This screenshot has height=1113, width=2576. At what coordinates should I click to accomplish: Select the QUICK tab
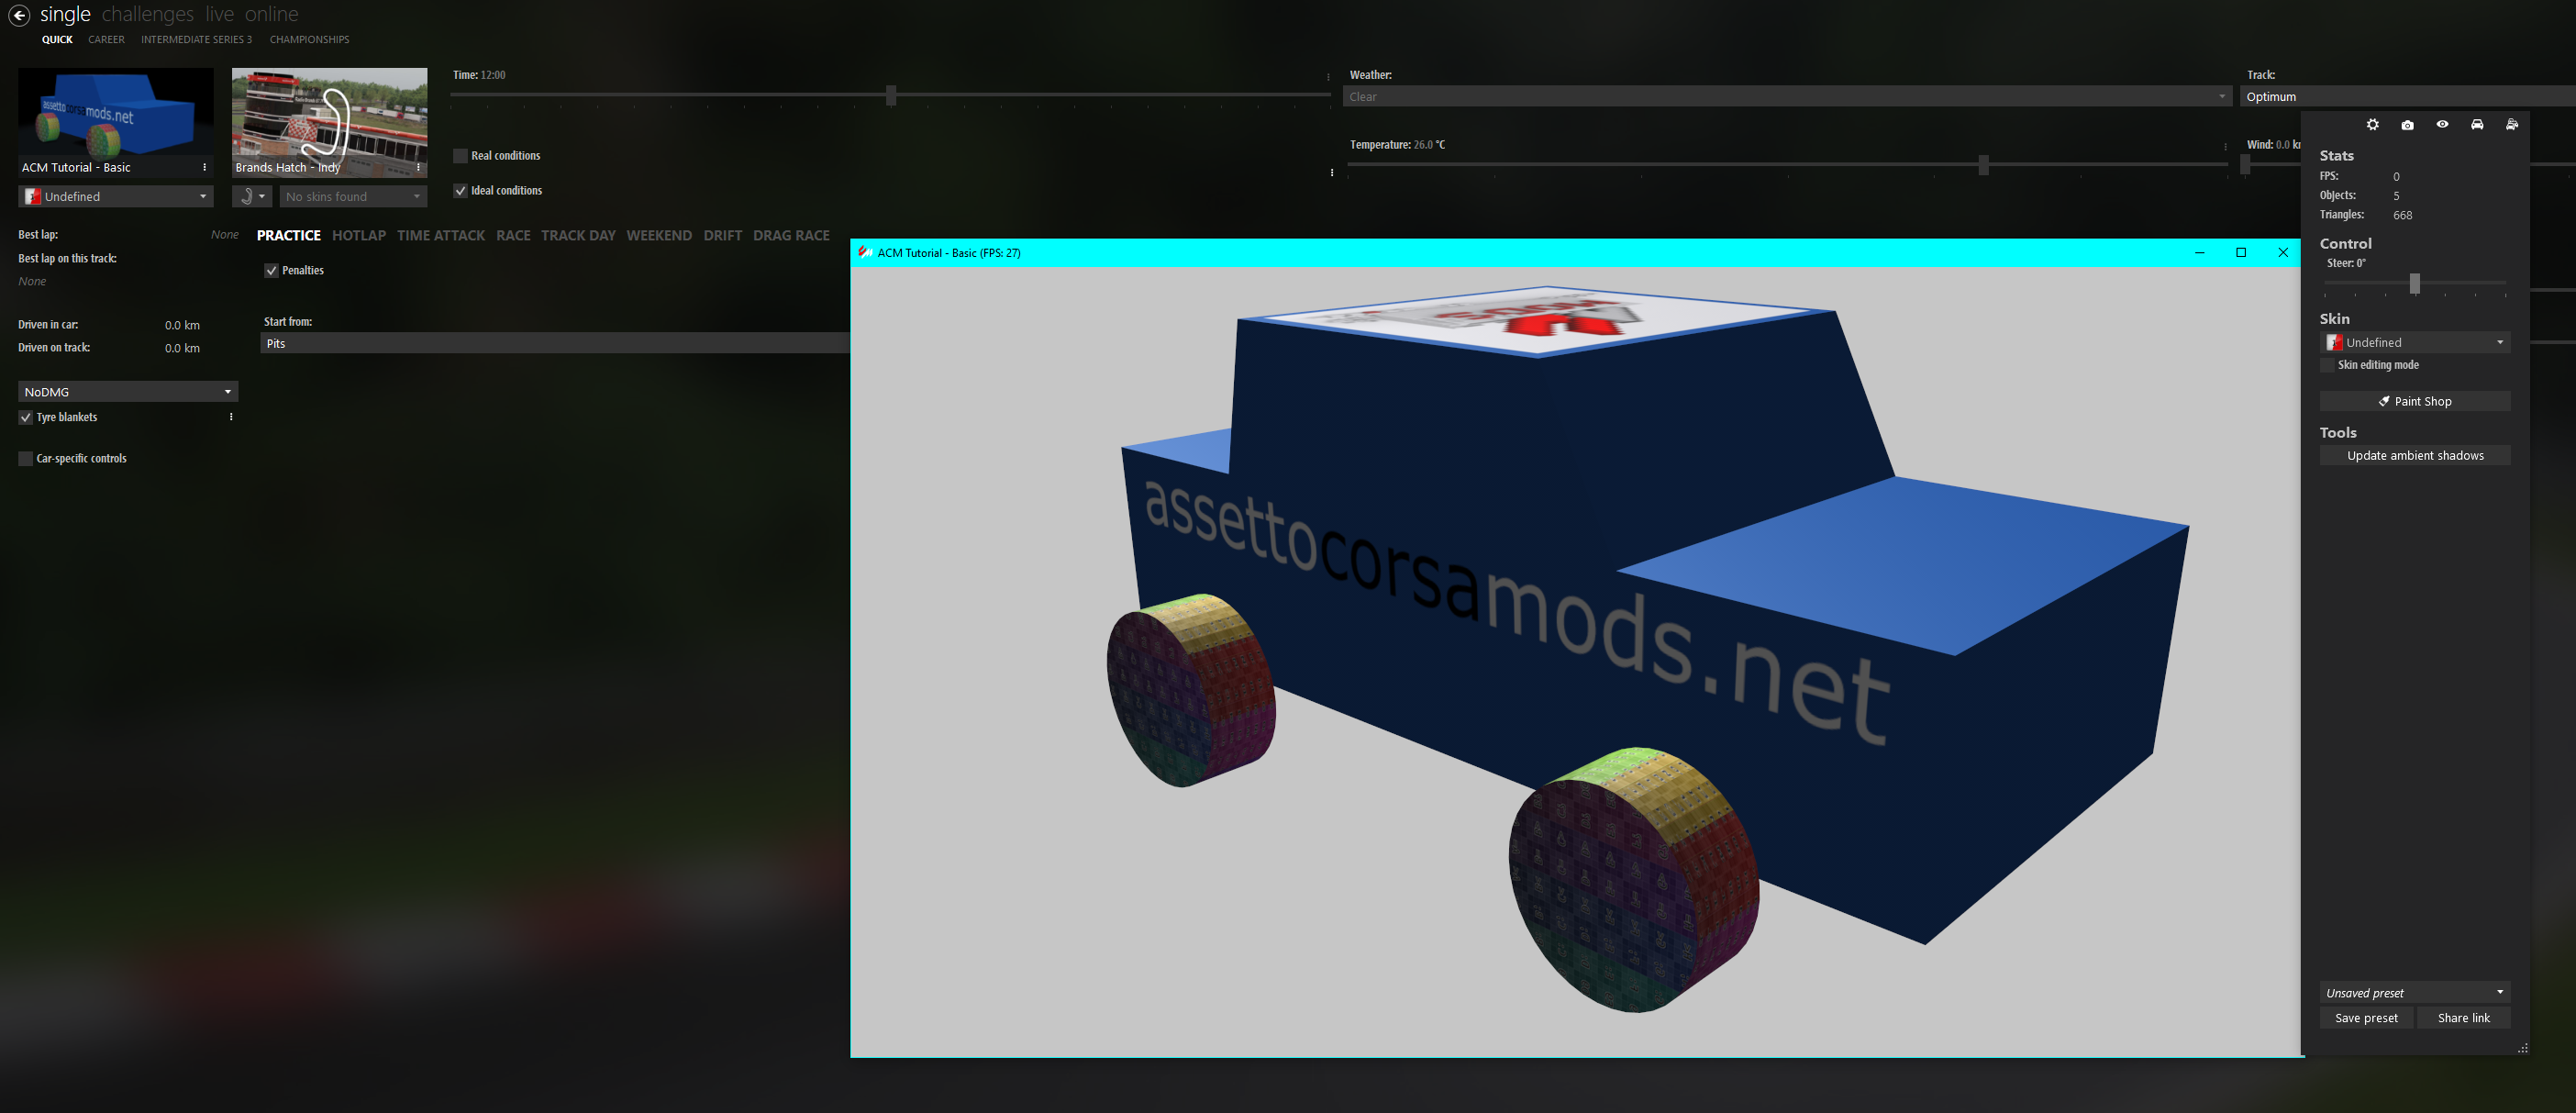[57, 39]
